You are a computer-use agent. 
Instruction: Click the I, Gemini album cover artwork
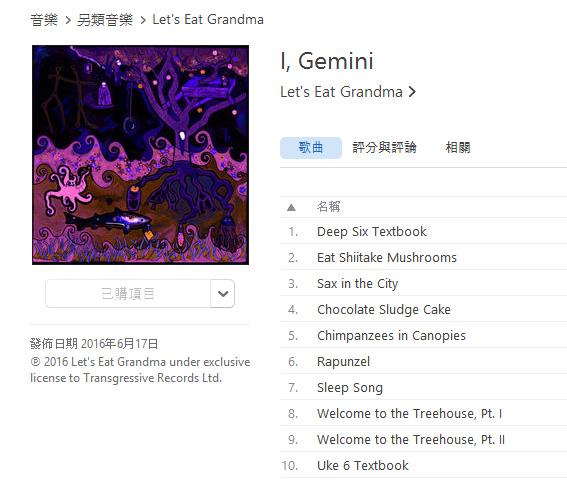140,155
